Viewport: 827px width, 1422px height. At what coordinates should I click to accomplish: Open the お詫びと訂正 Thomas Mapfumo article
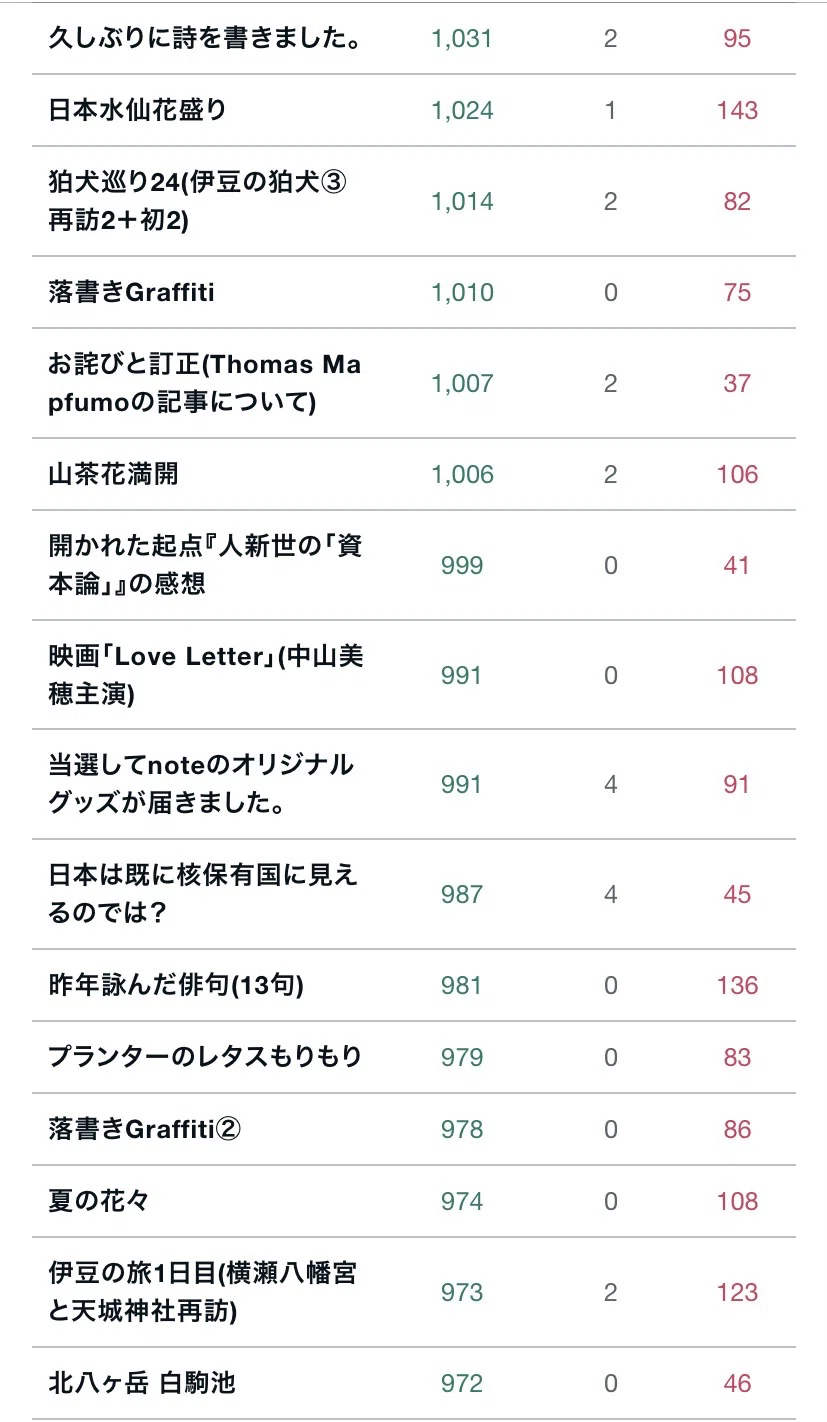point(205,383)
